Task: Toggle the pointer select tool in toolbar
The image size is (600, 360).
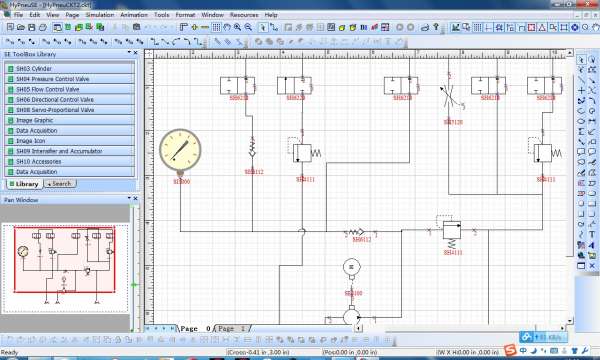Action: (263, 27)
